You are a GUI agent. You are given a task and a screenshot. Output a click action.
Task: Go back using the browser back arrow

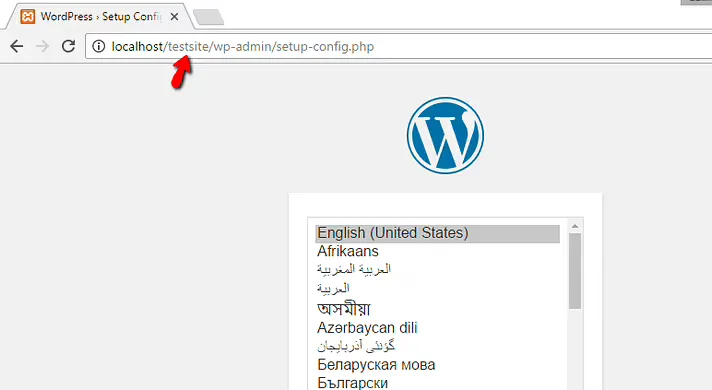pyautogui.click(x=17, y=46)
